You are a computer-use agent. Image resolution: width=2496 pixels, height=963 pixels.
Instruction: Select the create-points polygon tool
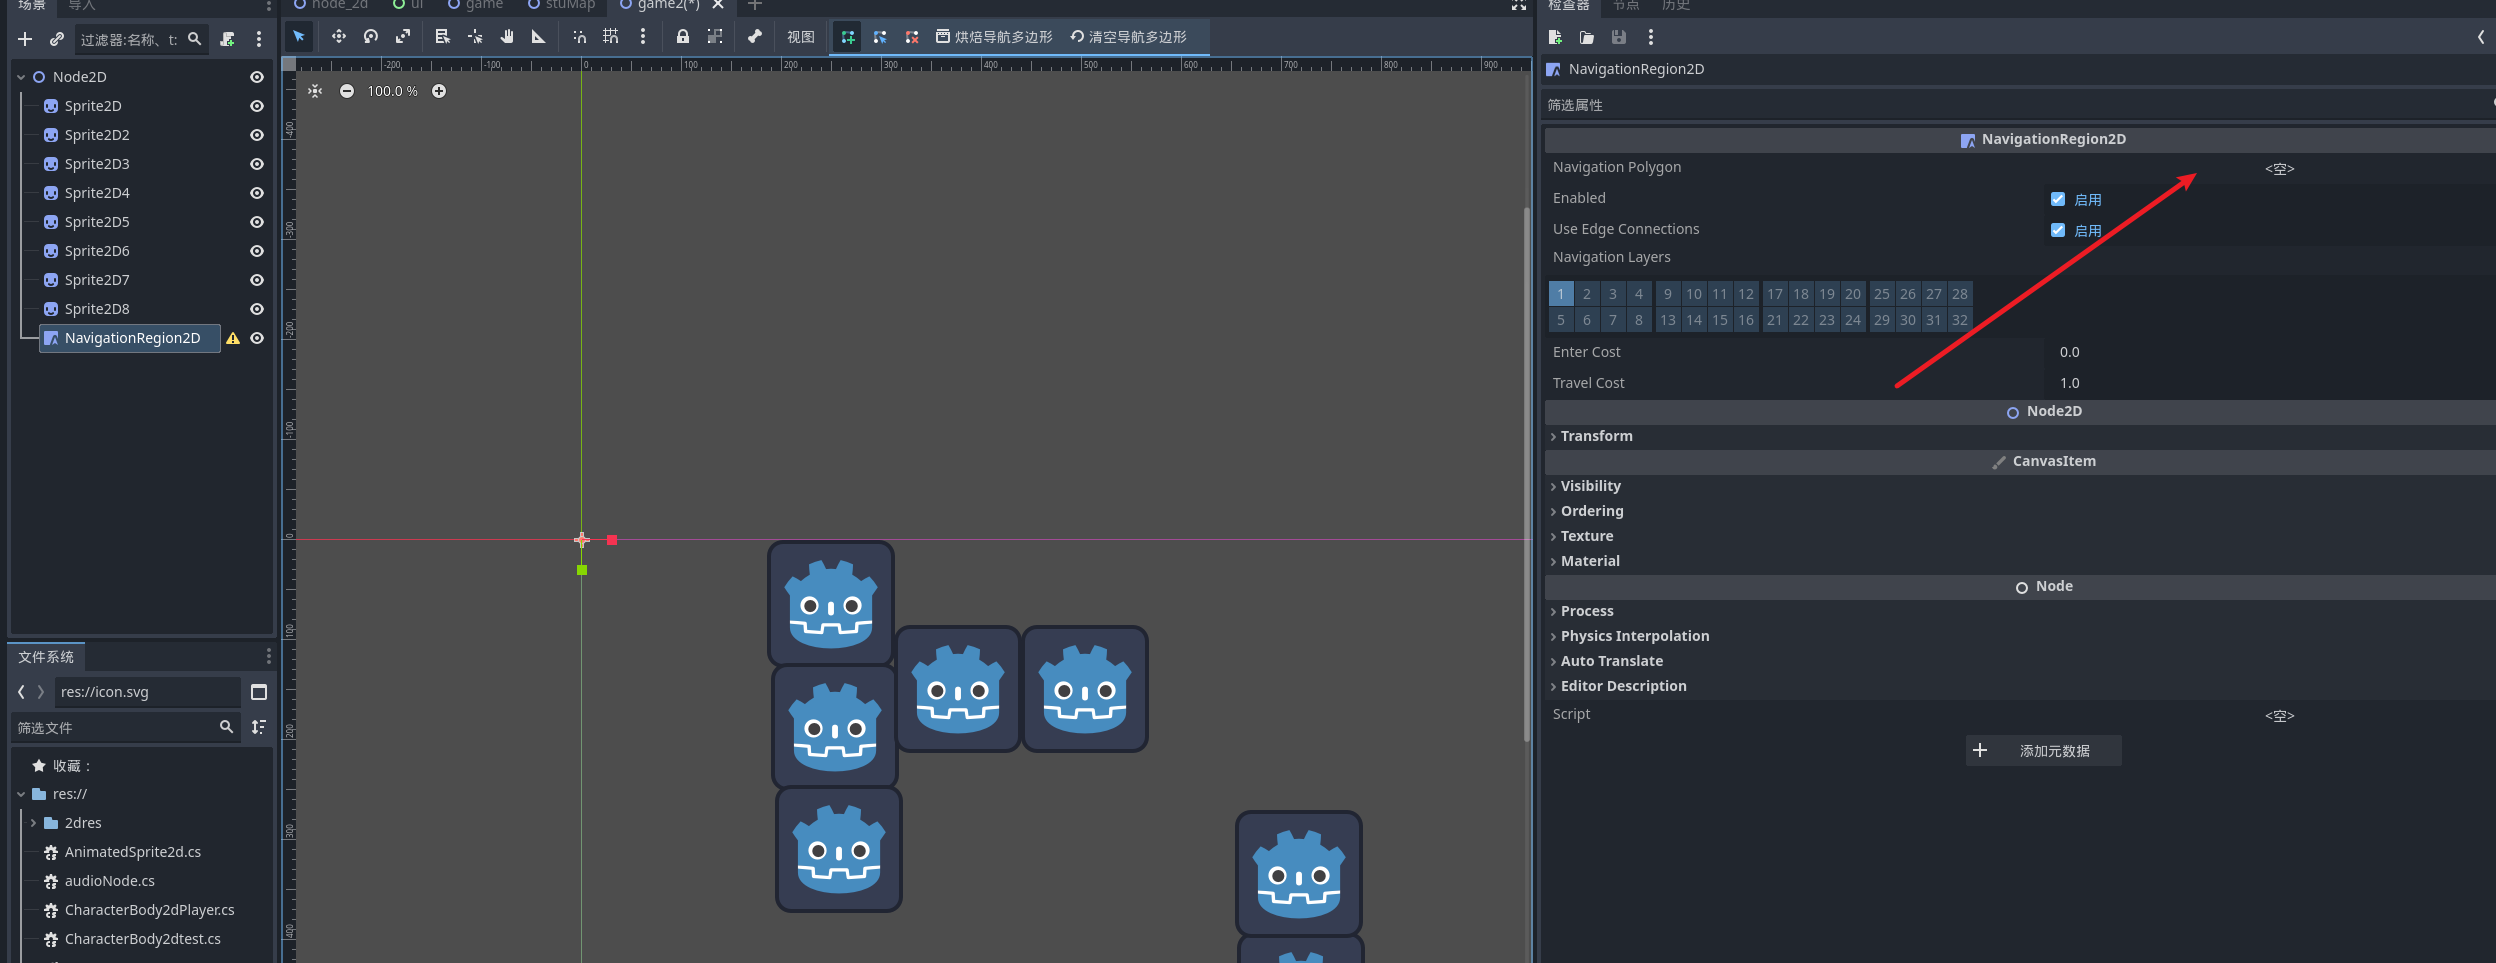tap(848, 37)
